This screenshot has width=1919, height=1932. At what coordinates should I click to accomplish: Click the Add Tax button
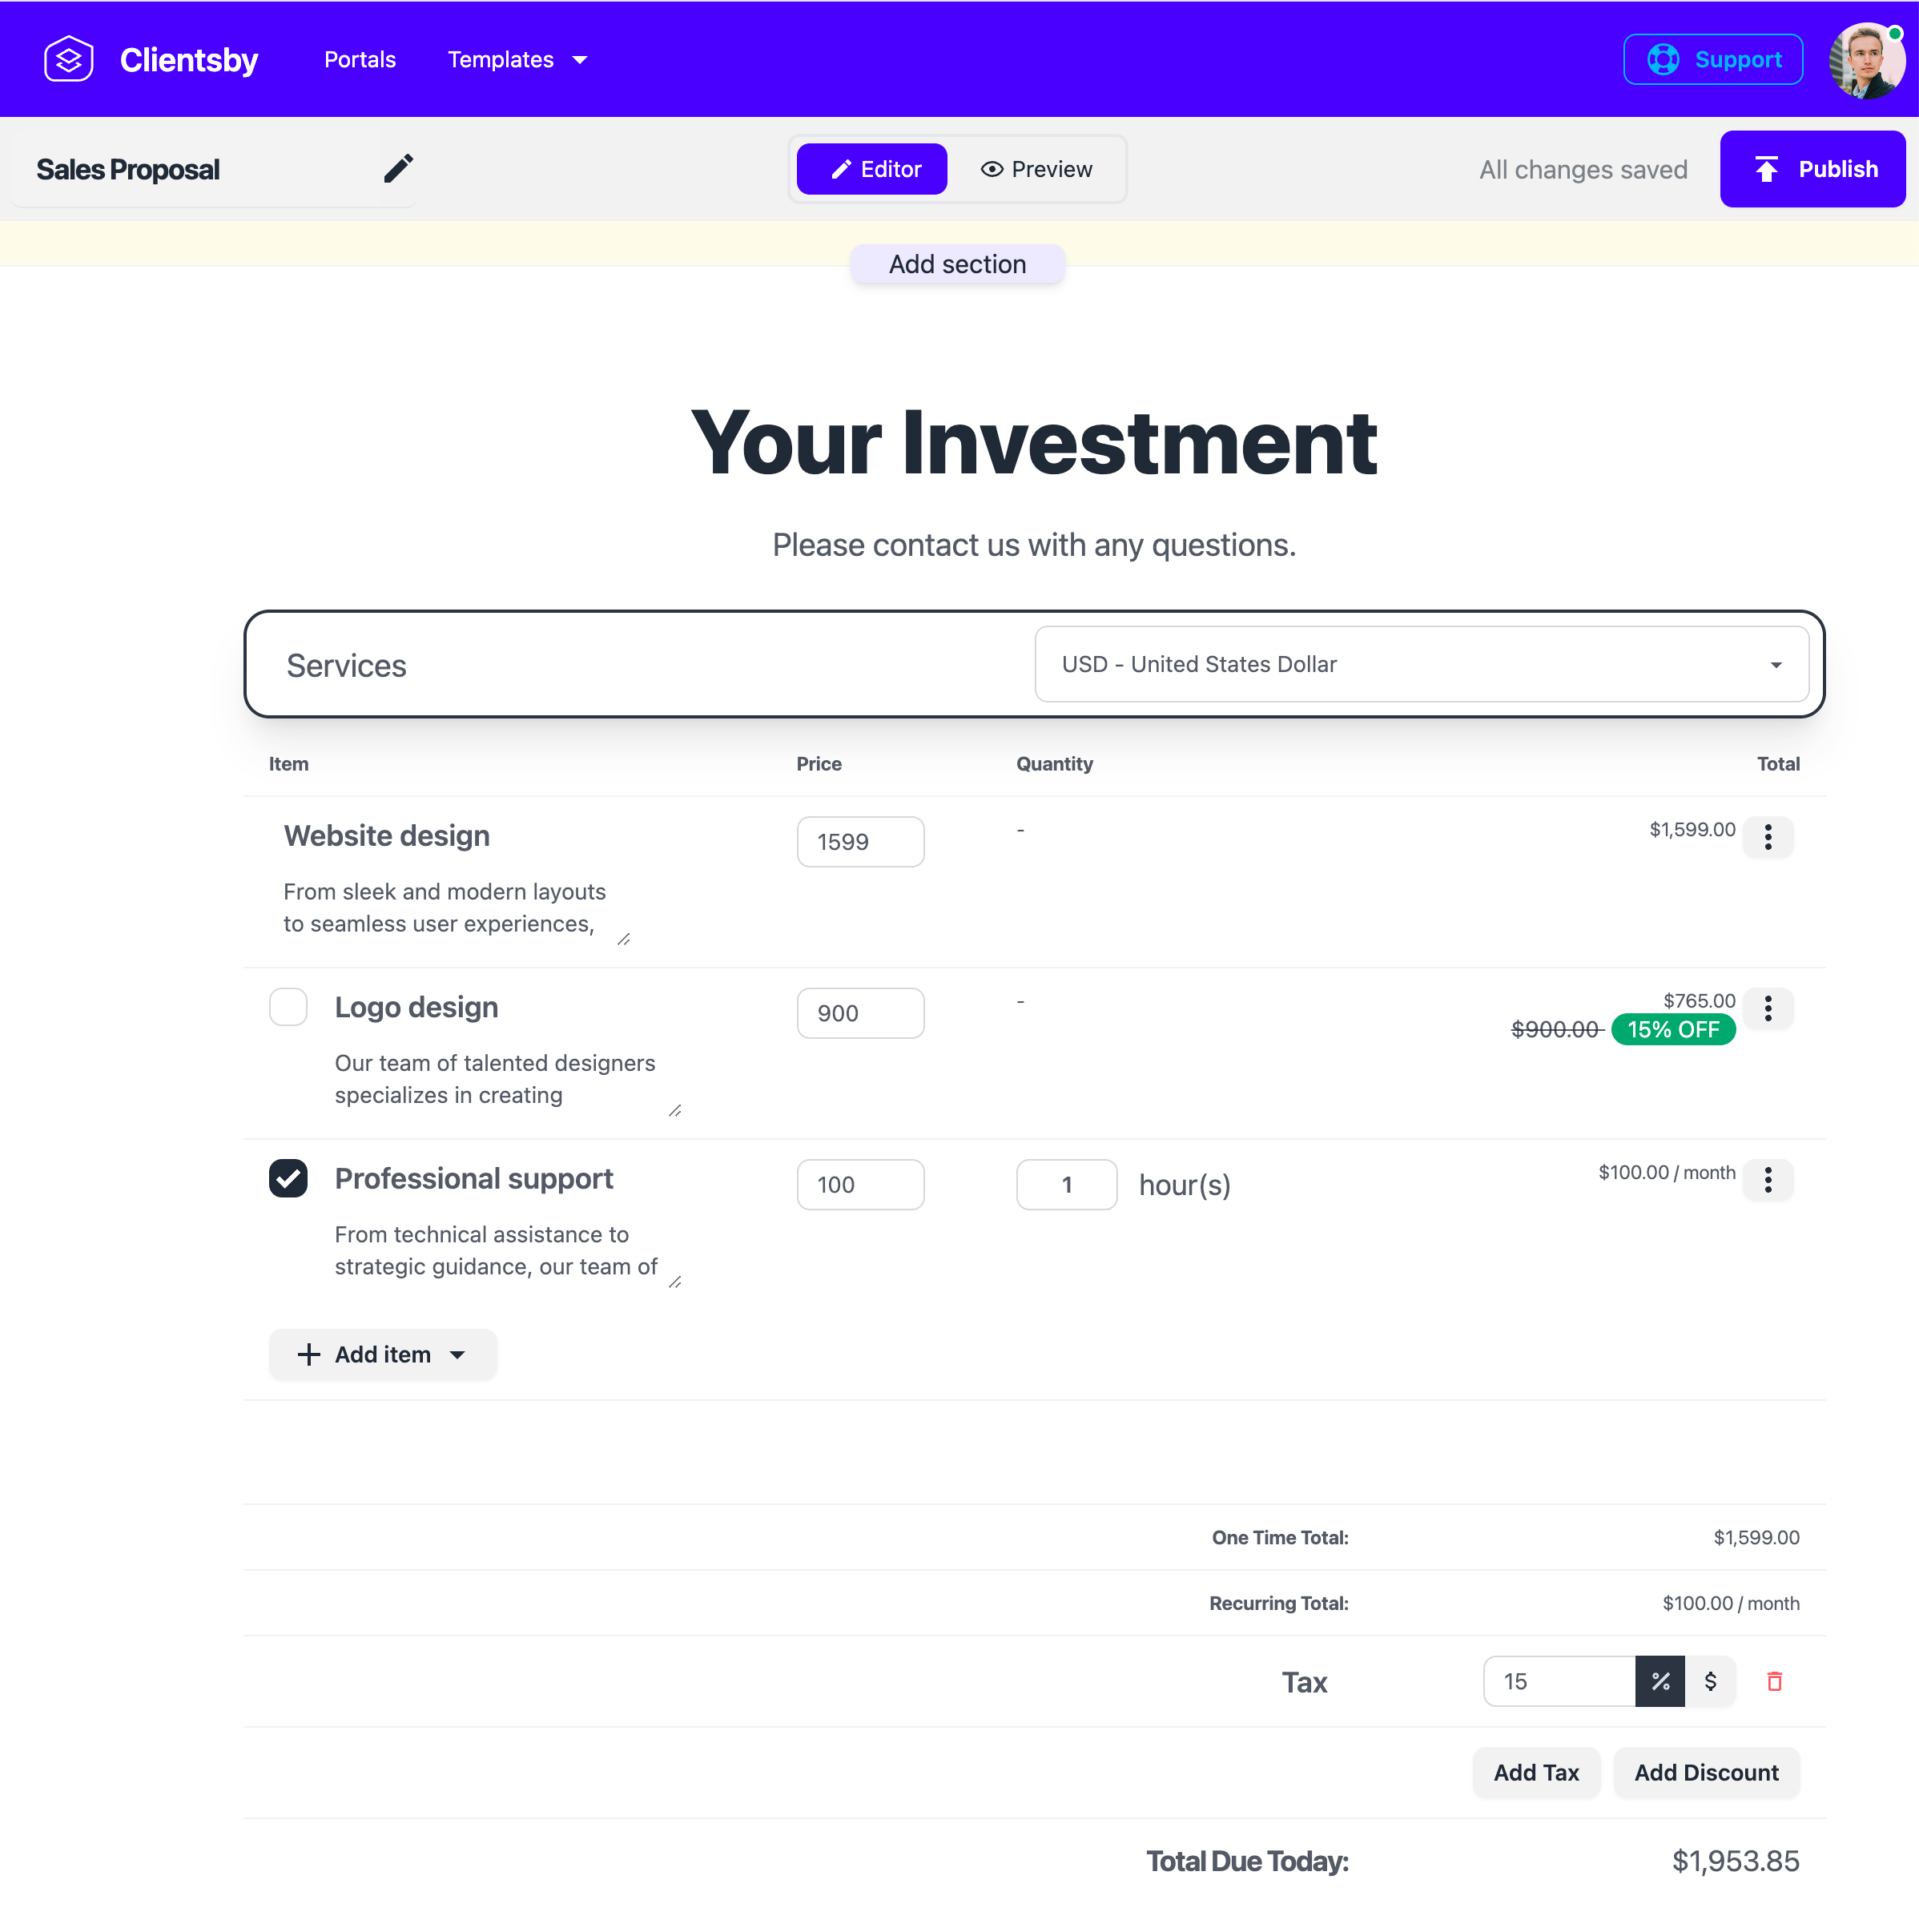[x=1536, y=1772]
